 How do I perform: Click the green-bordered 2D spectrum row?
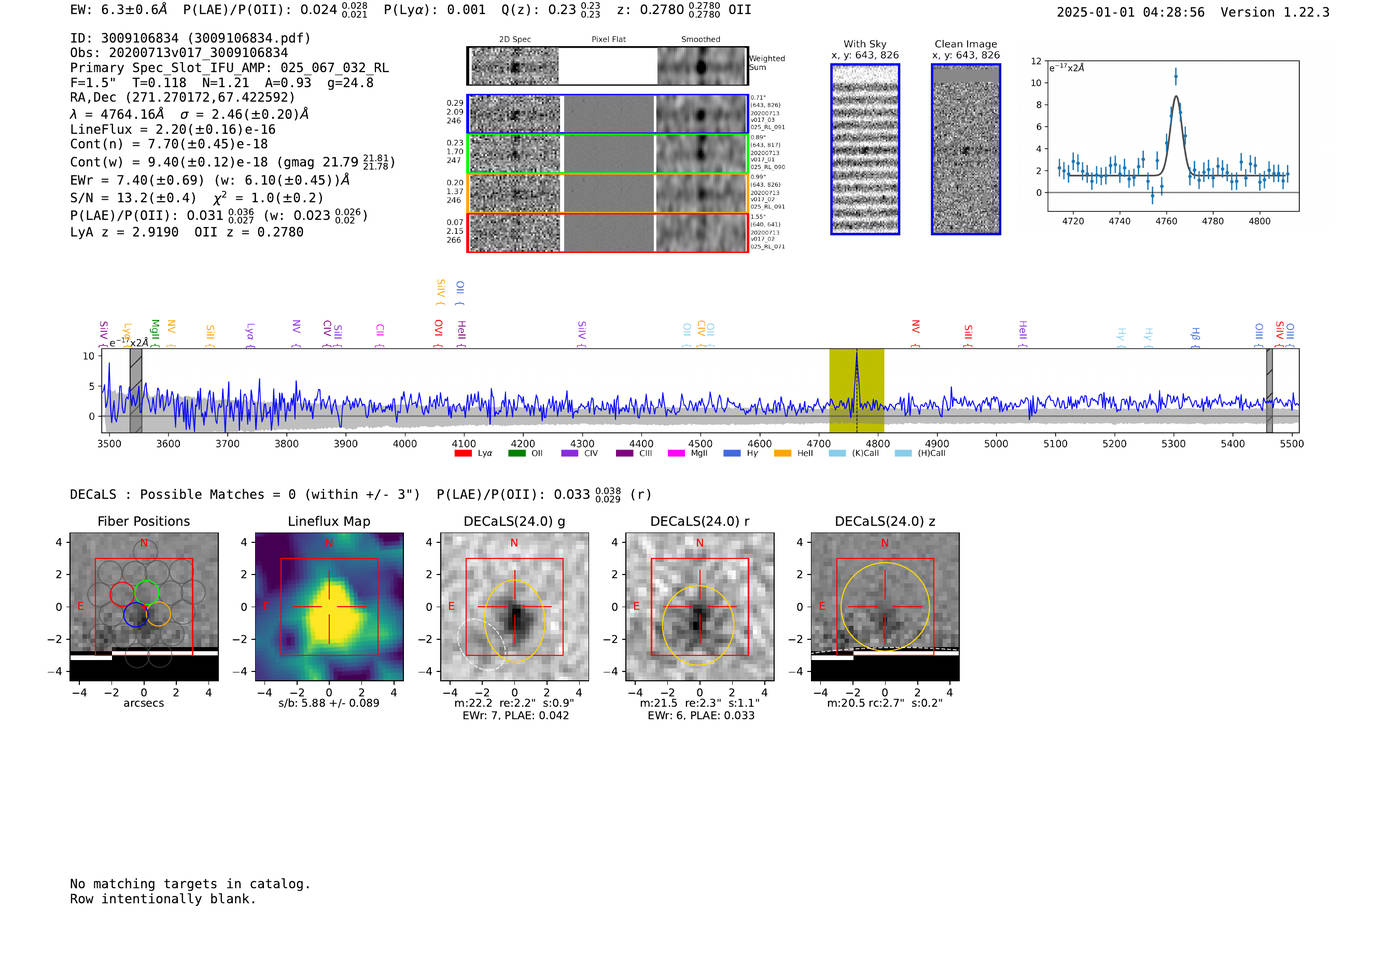pos(608,154)
